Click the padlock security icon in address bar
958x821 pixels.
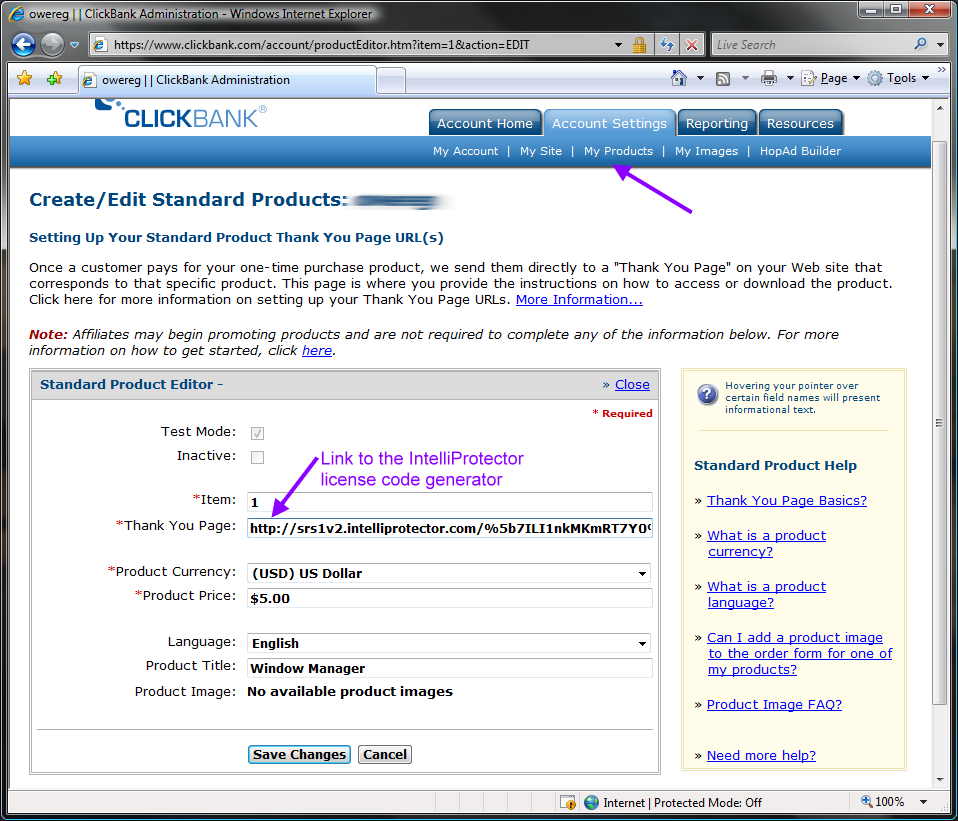click(x=640, y=45)
